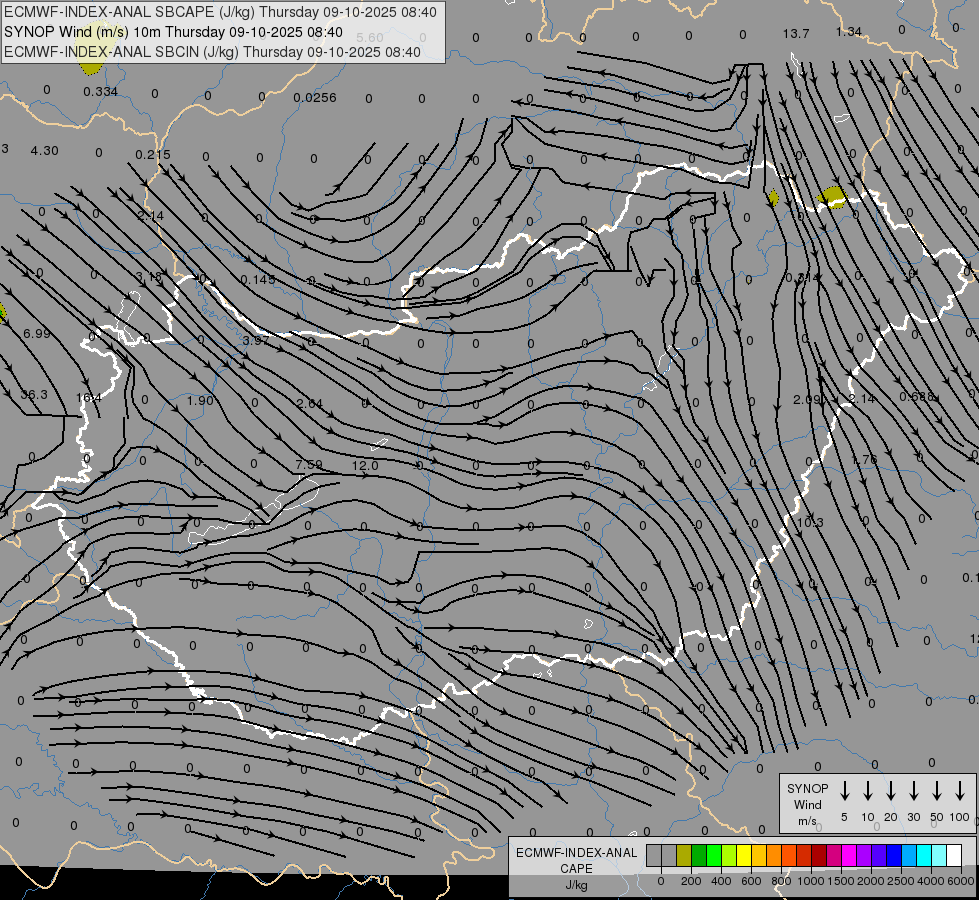Click the 1.76 CAPE value on the map
This screenshot has height=900, width=979.
click(x=865, y=459)
